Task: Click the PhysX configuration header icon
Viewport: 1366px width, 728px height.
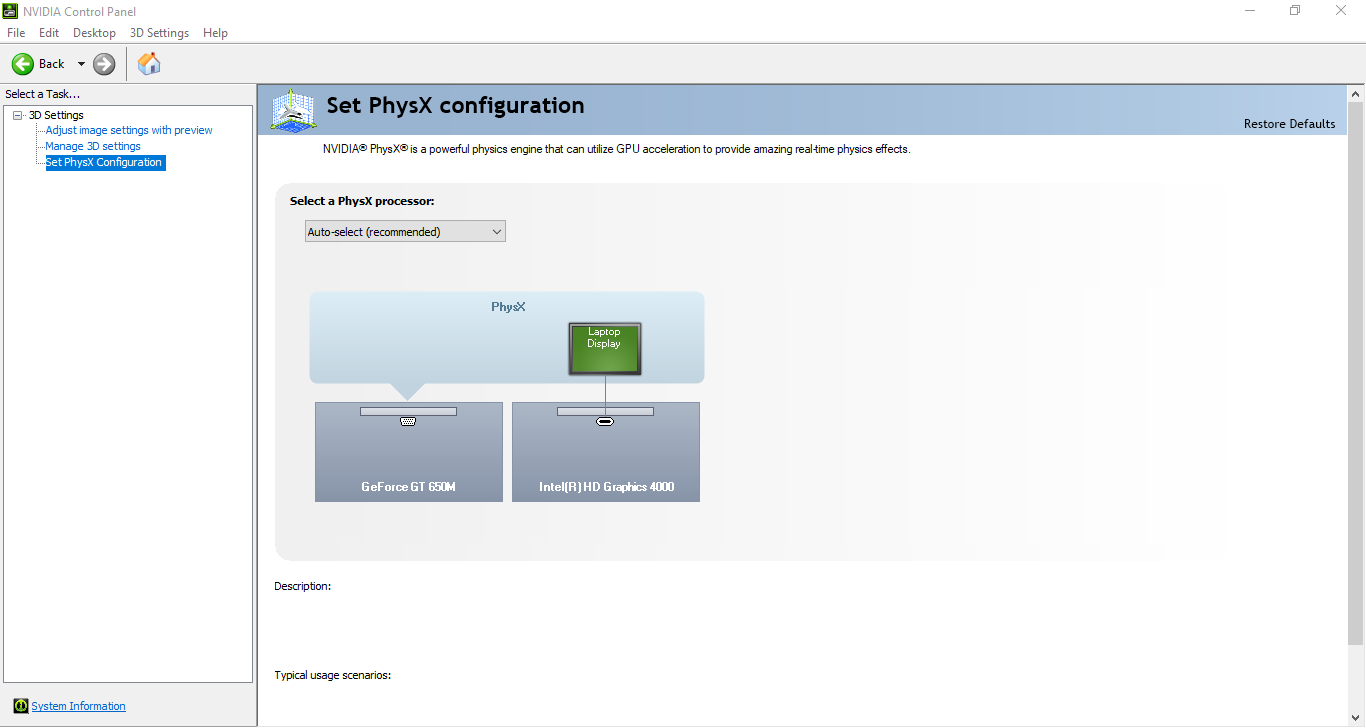Action: click(293, 110)
